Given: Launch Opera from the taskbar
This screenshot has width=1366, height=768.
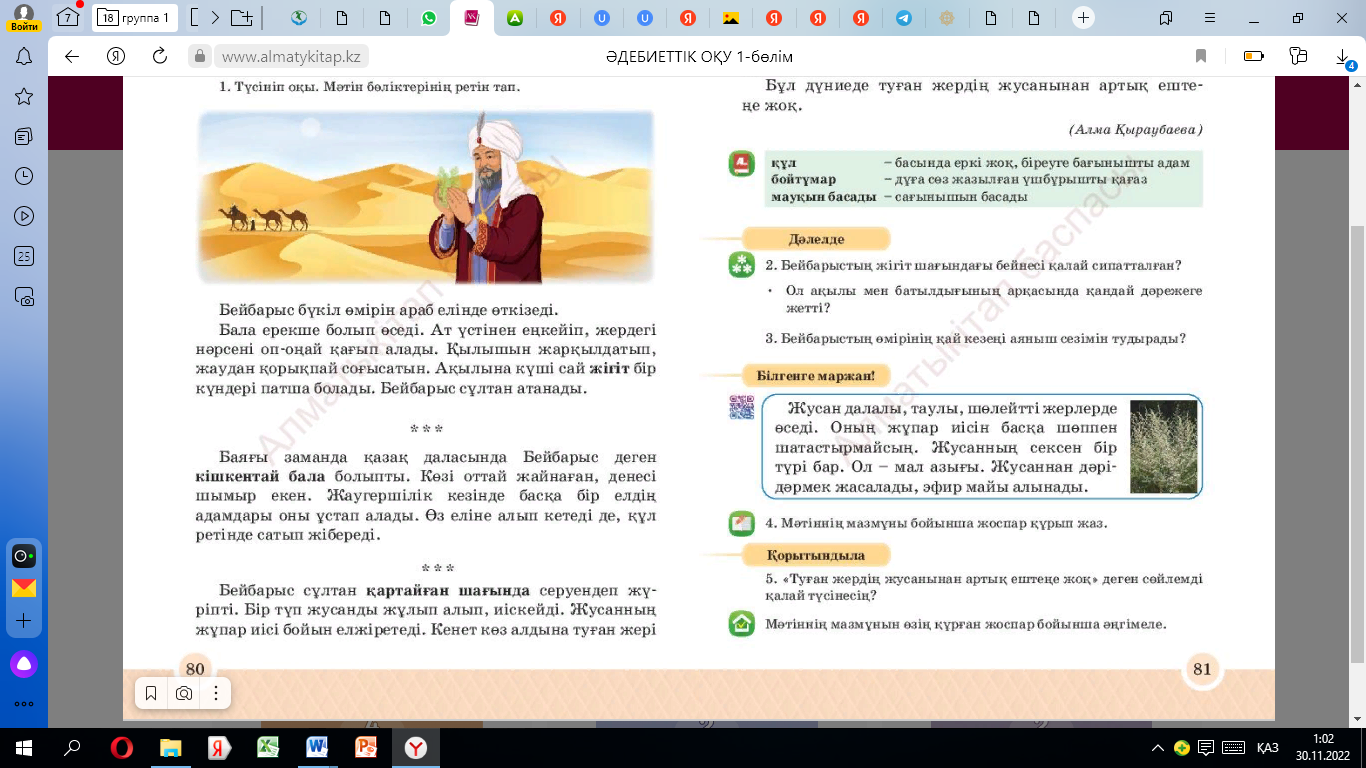Looking at the screenshot, I should [x=122, y=747].
